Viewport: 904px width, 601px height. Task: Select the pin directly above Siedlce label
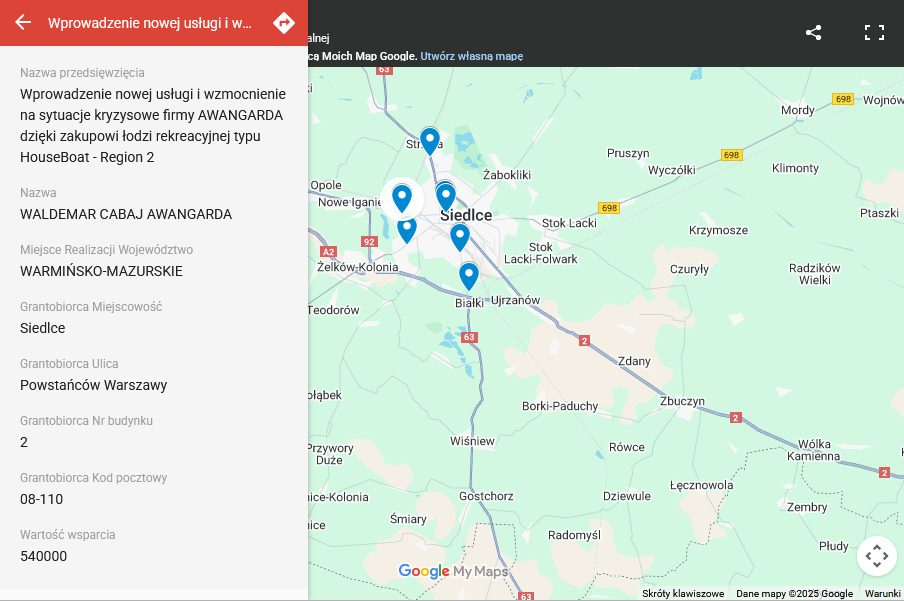point(446,196)
